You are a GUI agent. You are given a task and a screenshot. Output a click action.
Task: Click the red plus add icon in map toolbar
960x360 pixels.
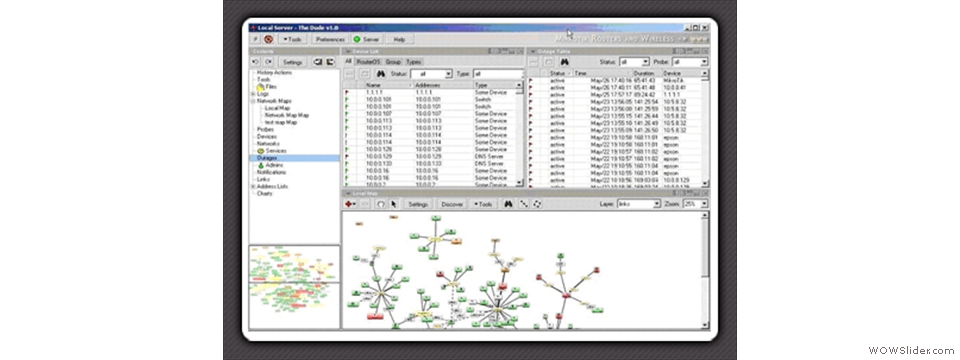coord(350,204)
